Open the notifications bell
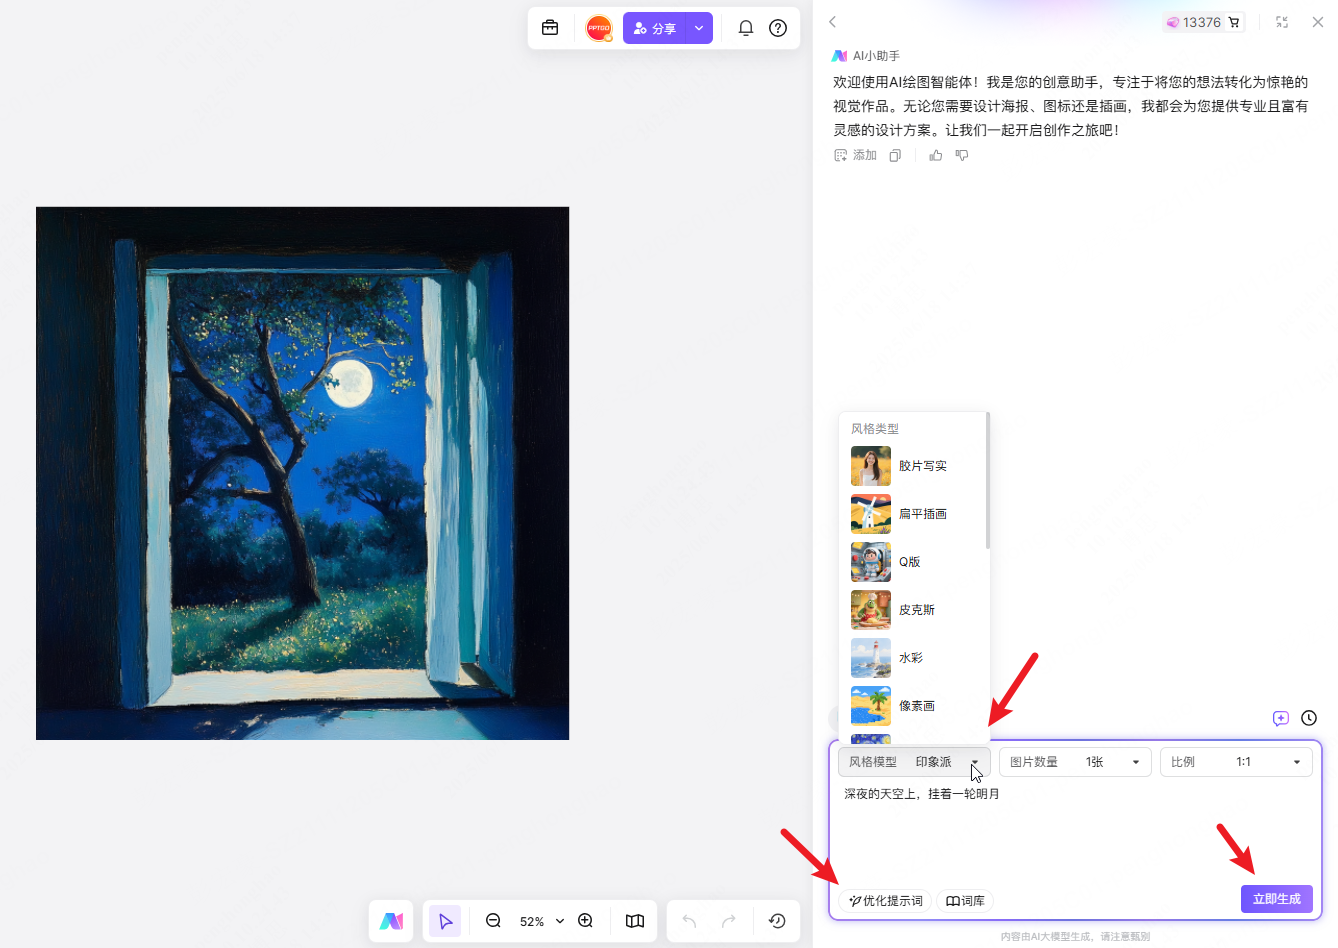The height and width of the screenshot is (948, 1338). 746,28
